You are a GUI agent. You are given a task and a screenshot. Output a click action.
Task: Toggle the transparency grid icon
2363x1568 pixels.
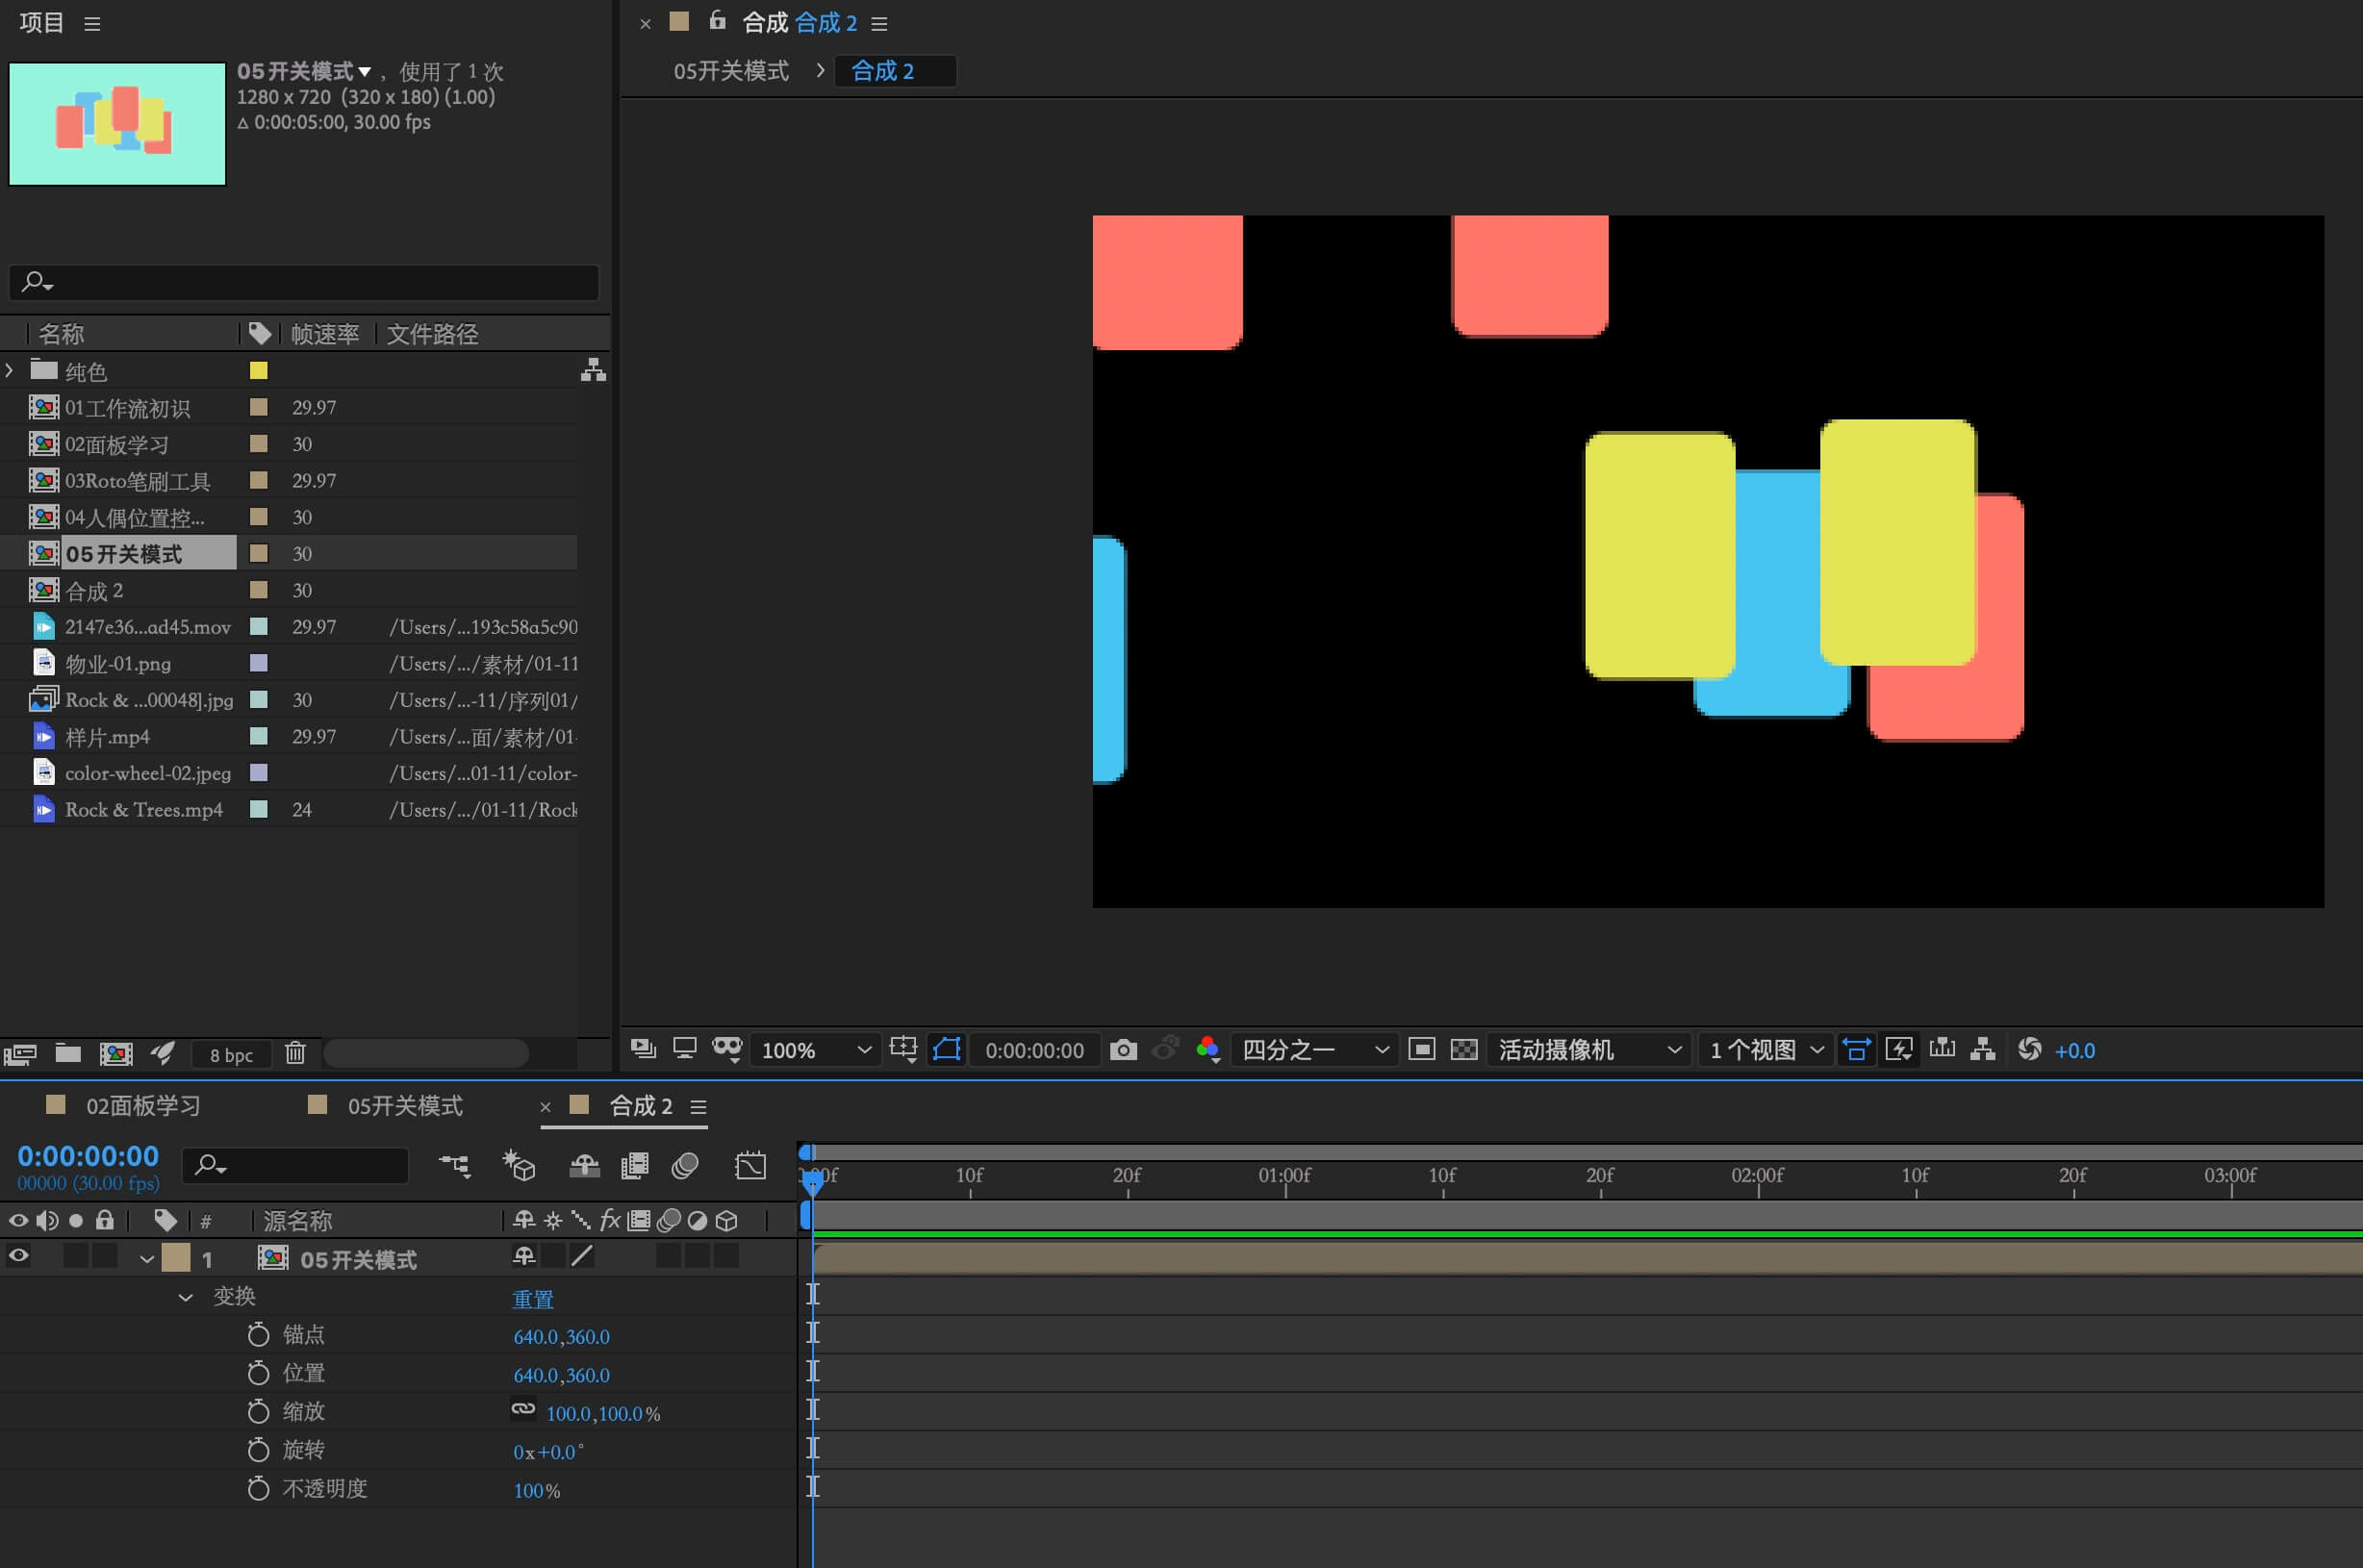tap(1463, 1050)
